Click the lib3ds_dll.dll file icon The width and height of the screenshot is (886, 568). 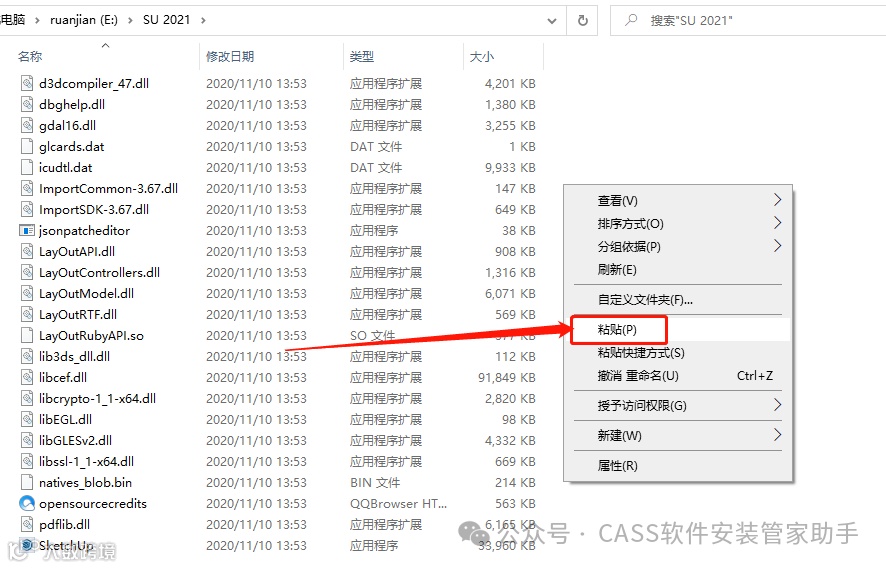(27, 357)
